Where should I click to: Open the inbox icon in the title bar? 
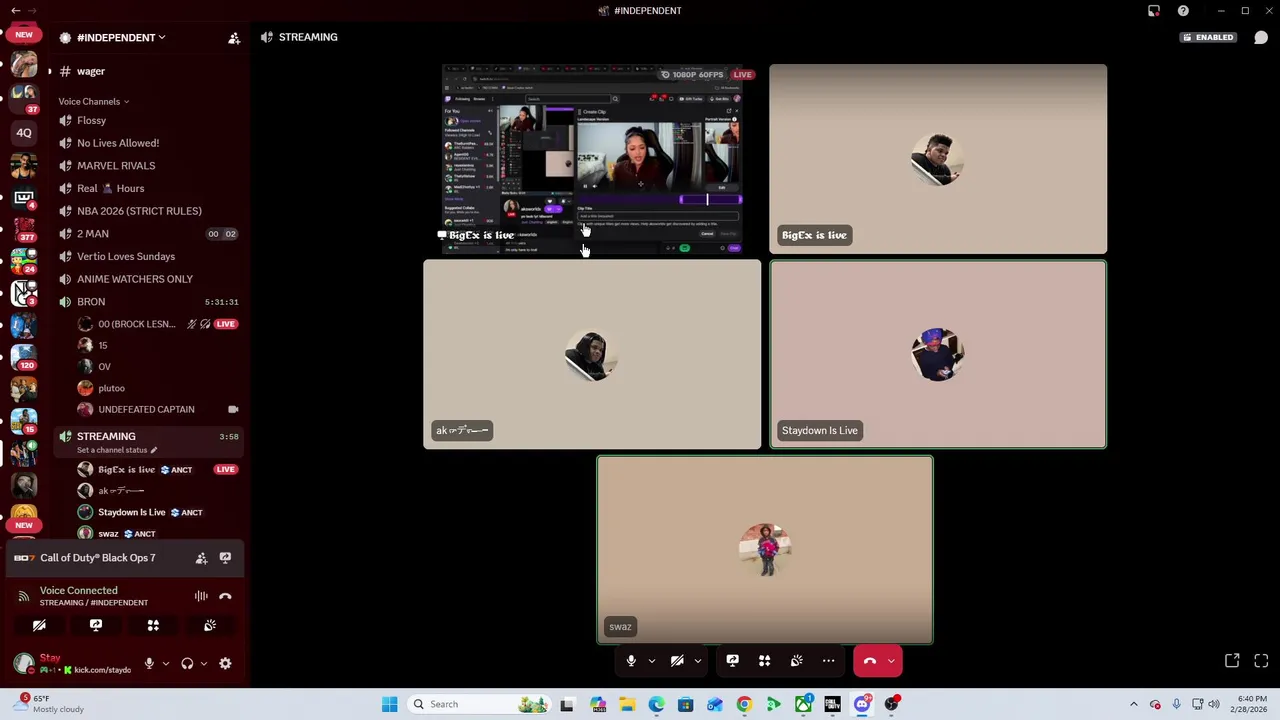point(1154,11)
